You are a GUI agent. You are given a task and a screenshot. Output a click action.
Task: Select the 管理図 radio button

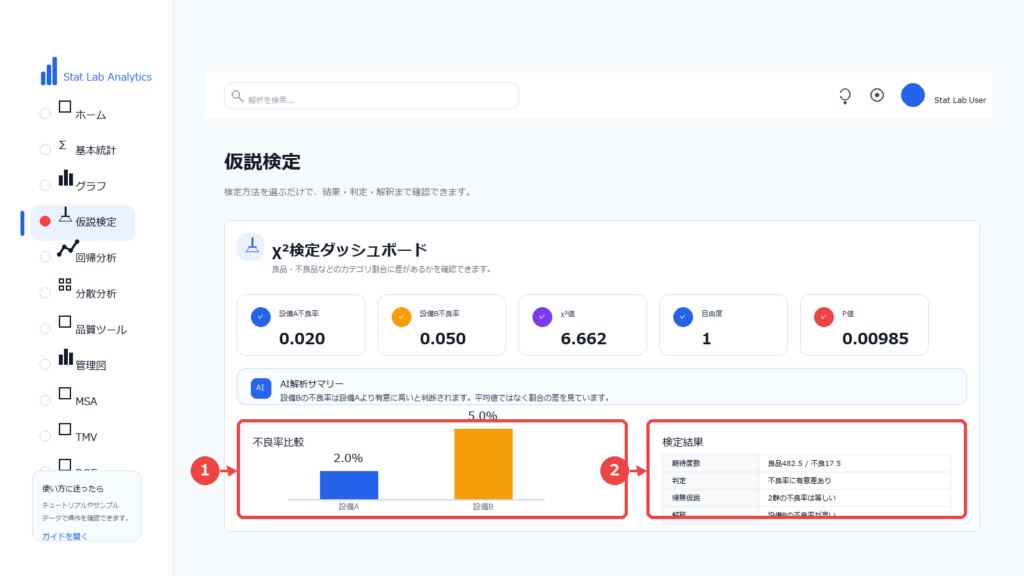(x=45, y=365)
